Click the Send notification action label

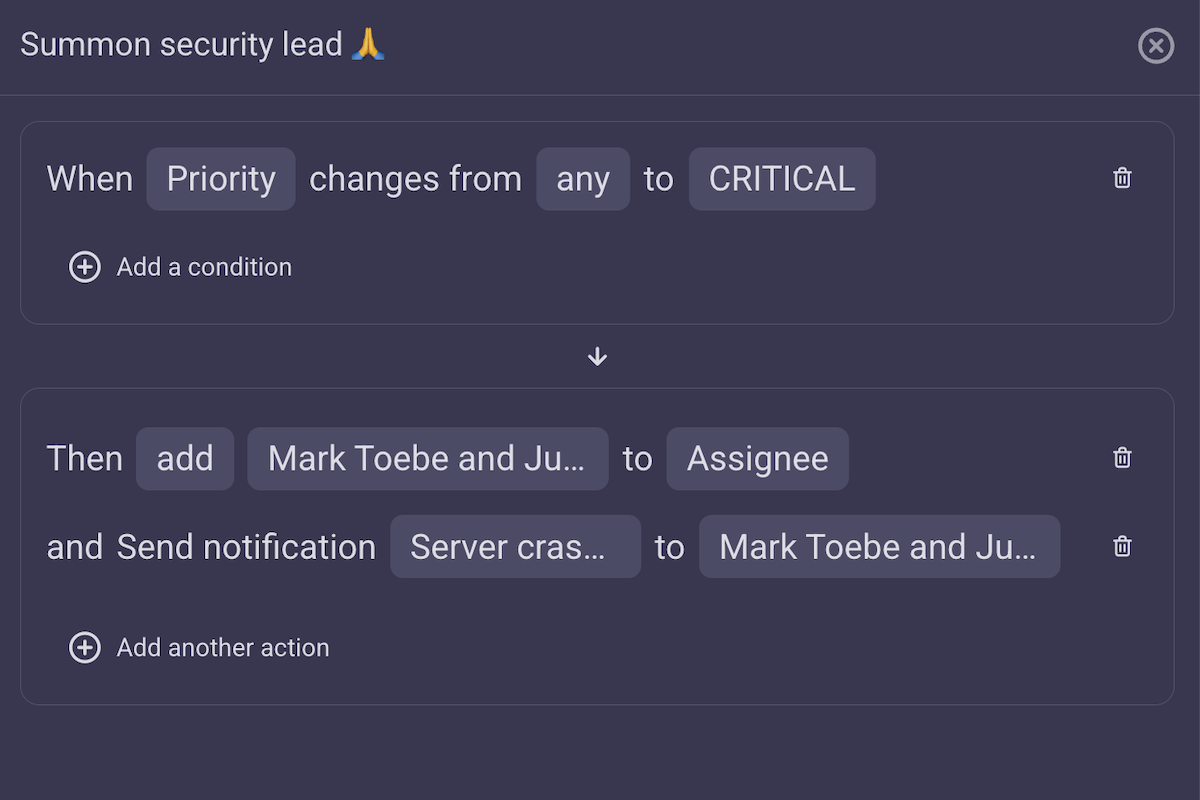pos(246,547)
